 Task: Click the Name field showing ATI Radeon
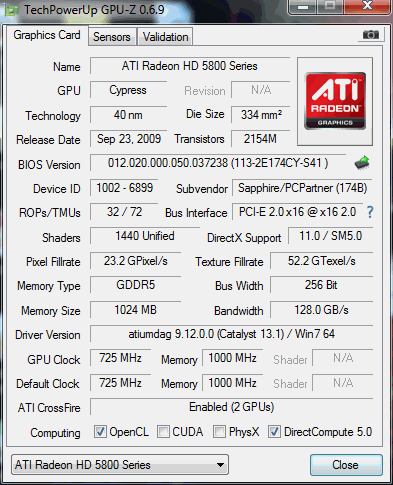pyautogui.click(x=190, y=66)
